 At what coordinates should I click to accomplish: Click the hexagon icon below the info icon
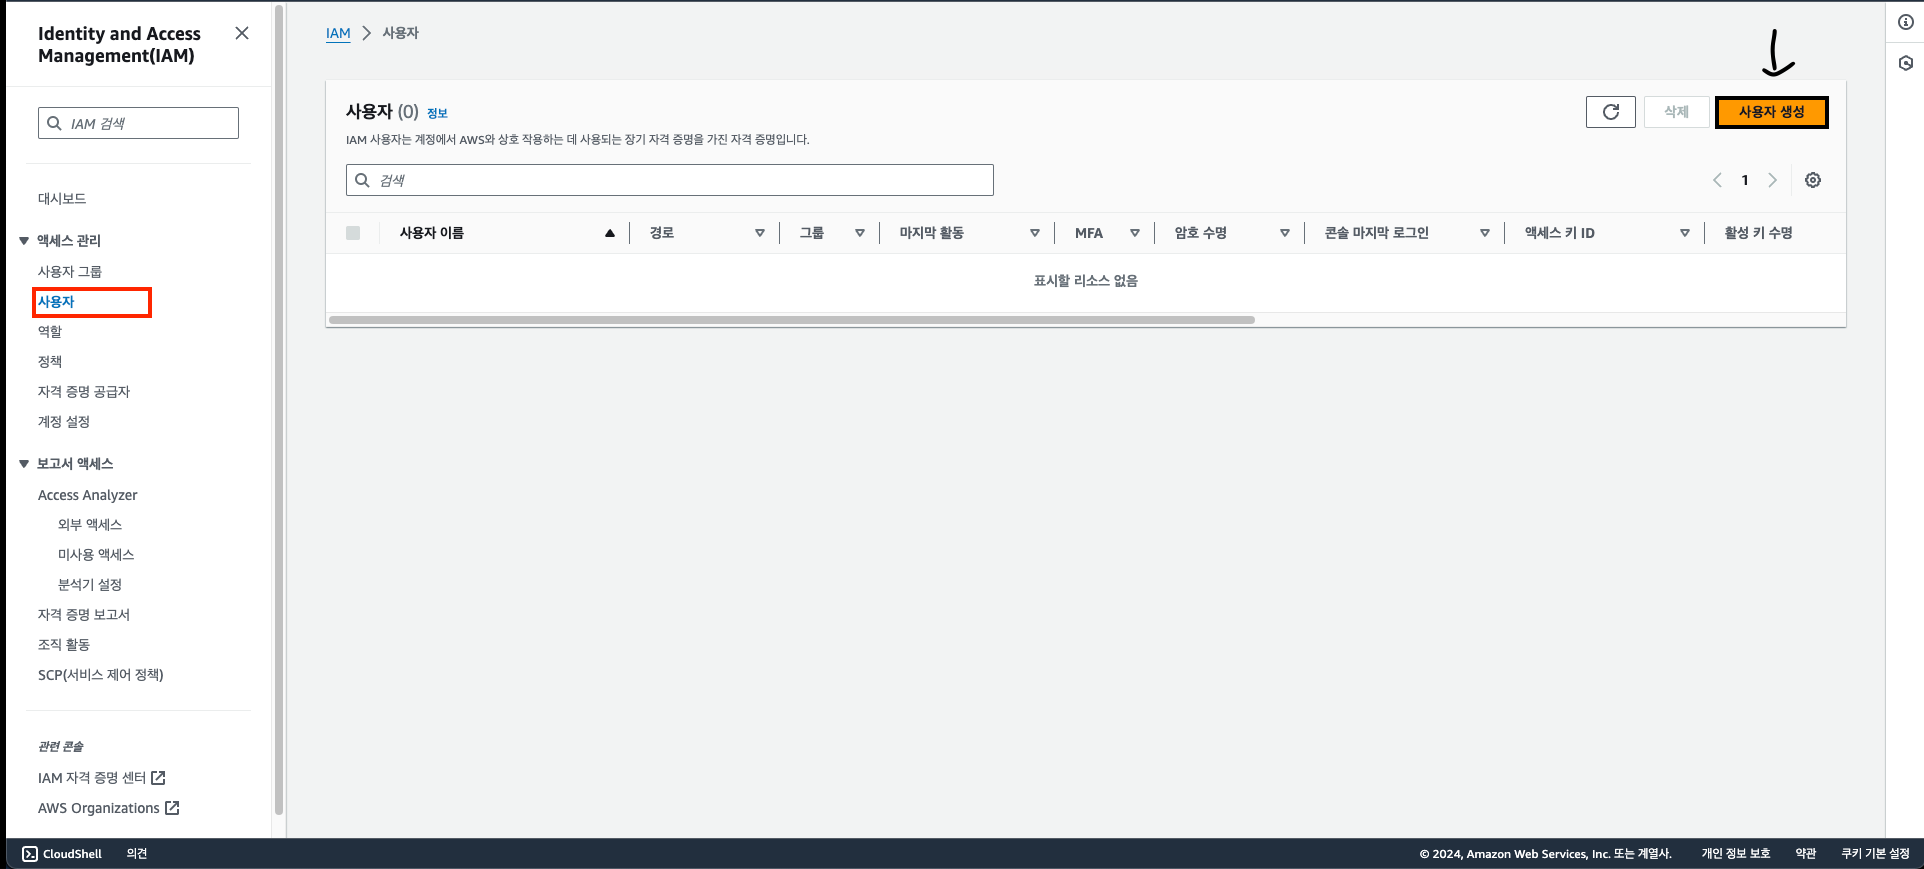1906,63
